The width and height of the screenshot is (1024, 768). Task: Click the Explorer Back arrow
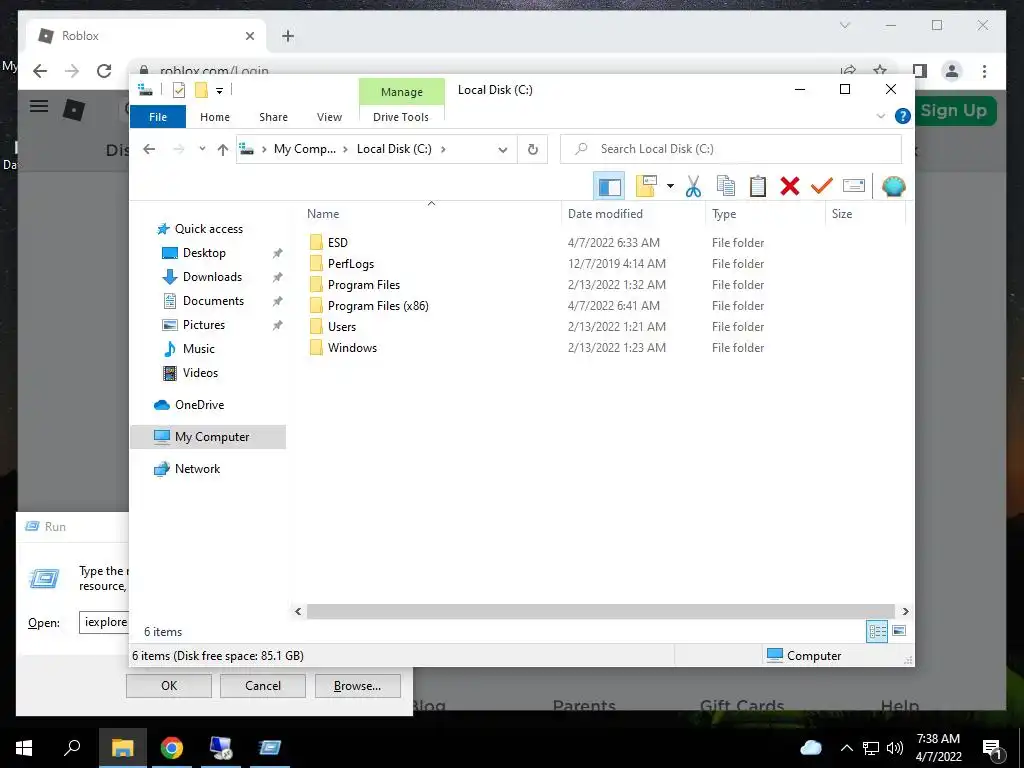[x=149, y=149]
